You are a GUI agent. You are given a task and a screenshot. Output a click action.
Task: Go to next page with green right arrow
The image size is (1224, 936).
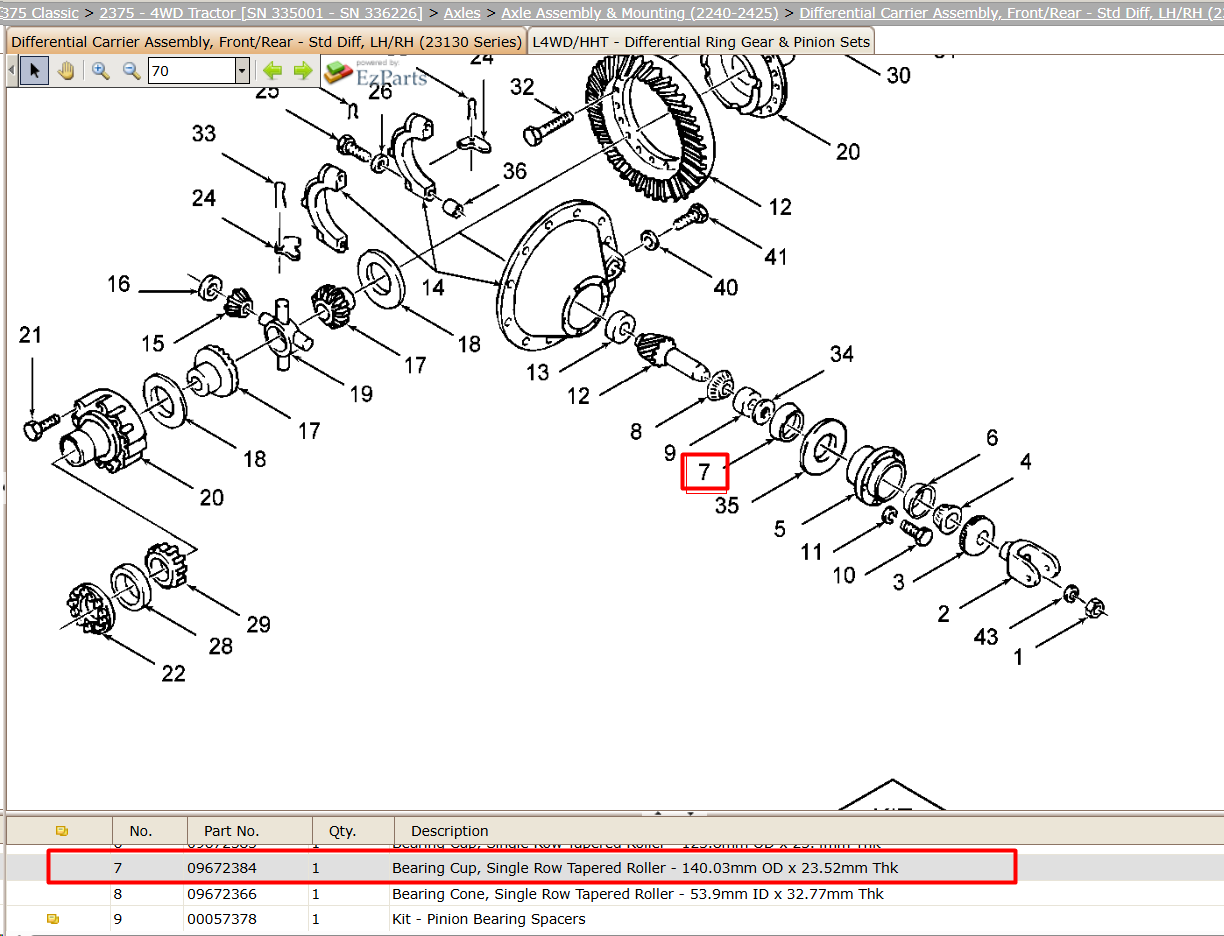pos(302,71)
